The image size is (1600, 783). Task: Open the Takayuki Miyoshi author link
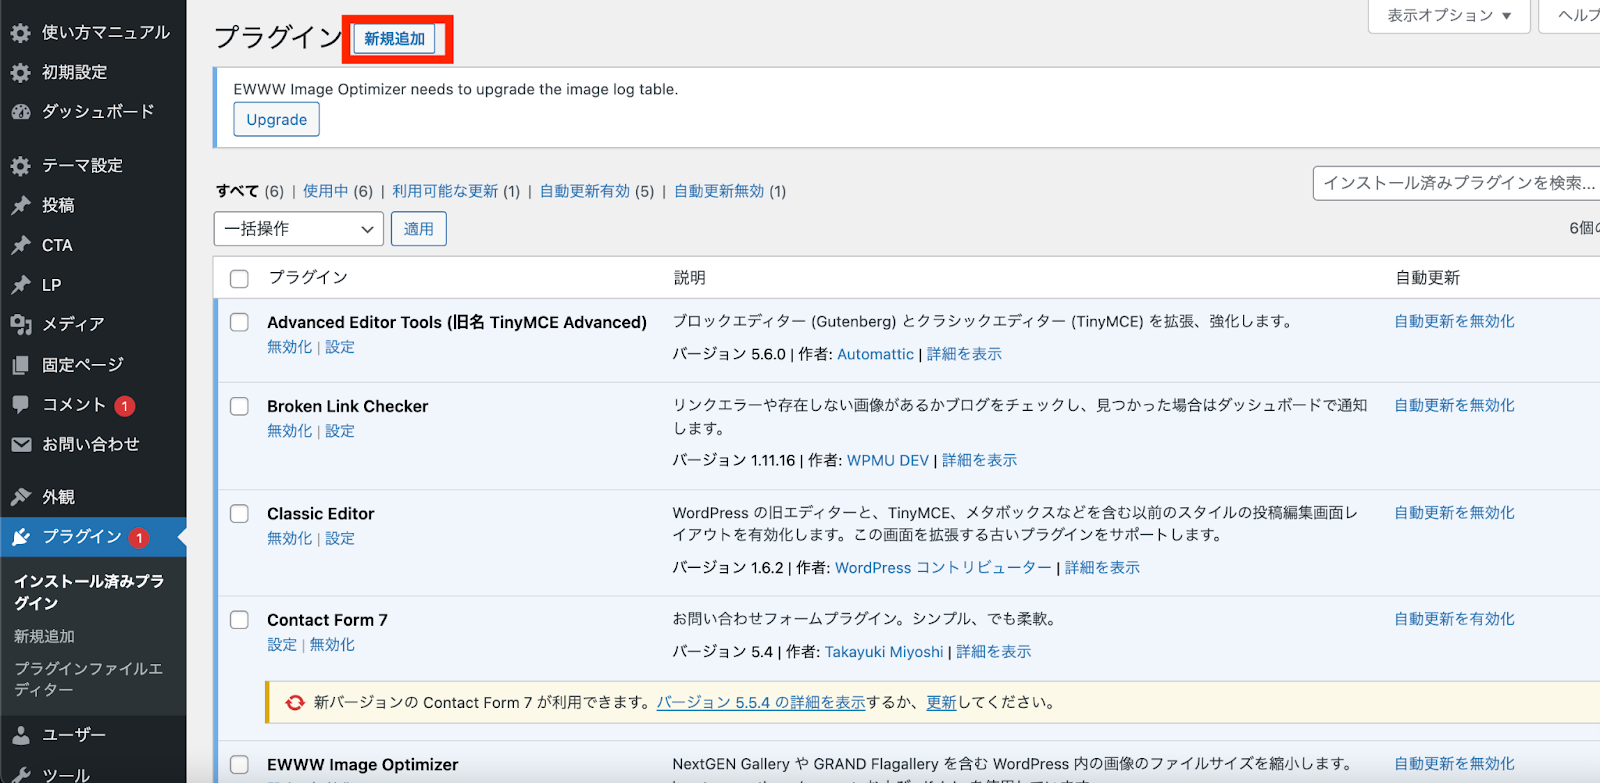point(884,652)
